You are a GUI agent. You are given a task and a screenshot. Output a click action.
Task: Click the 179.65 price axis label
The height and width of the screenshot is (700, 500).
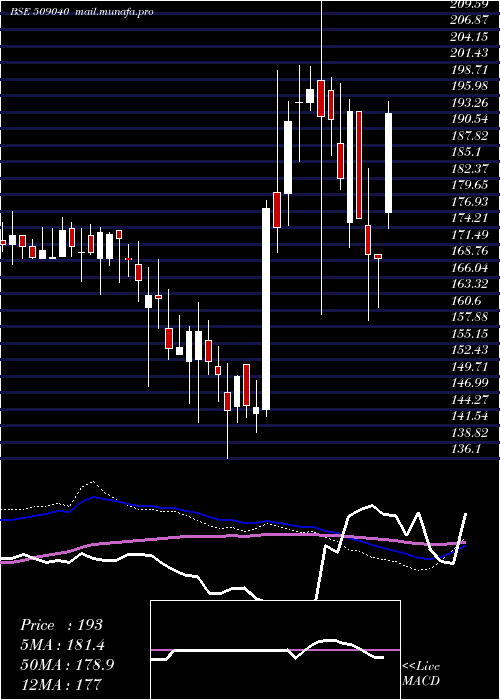pos(470,185)
